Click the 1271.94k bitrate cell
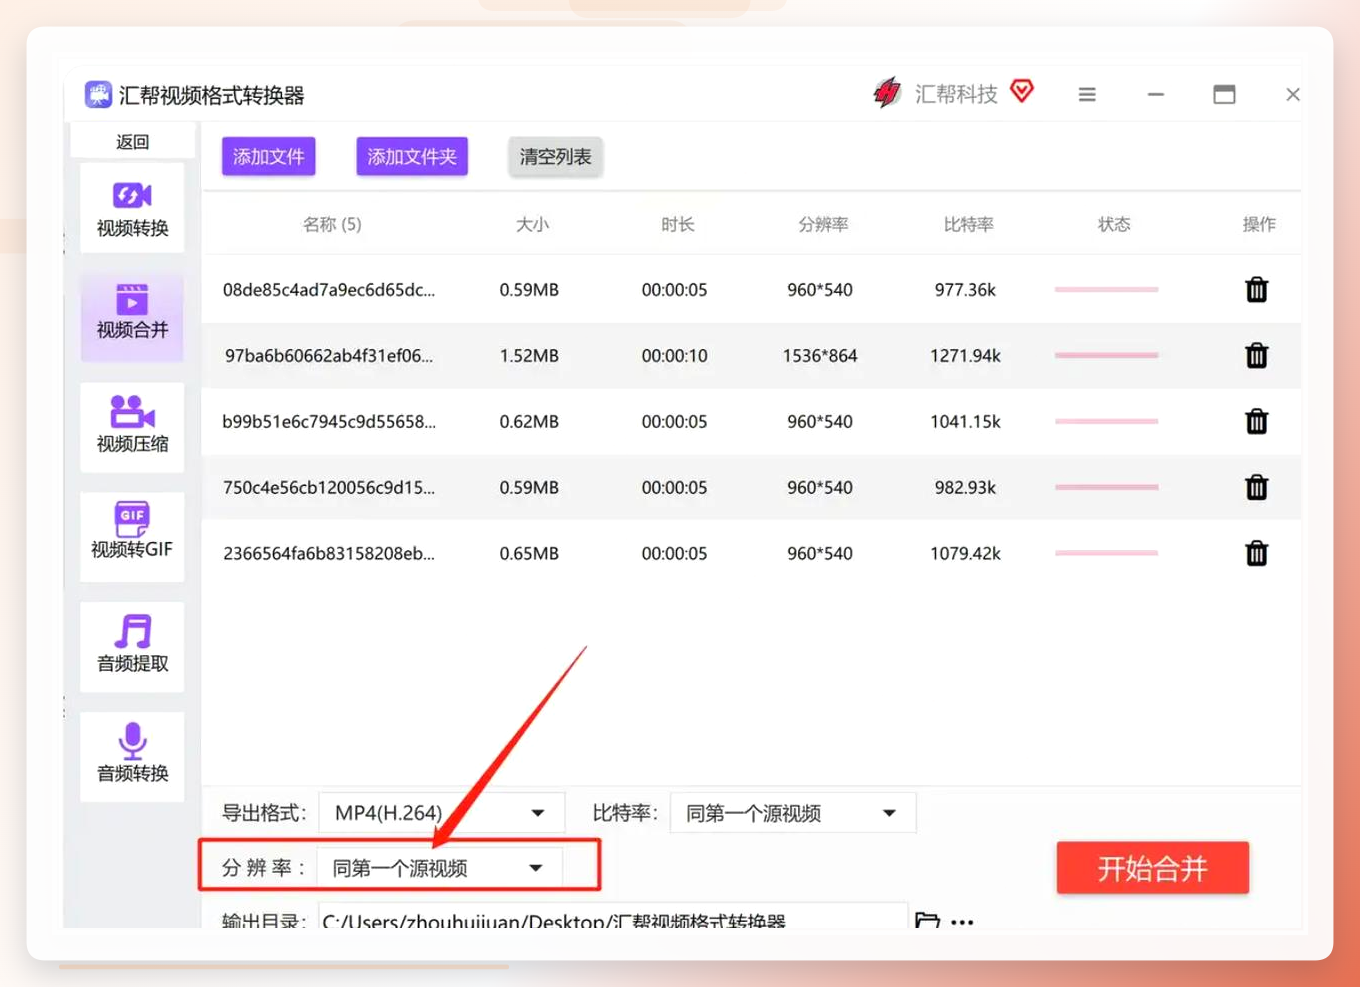The height and width of the screenshot is (987, 1360). 965,355
